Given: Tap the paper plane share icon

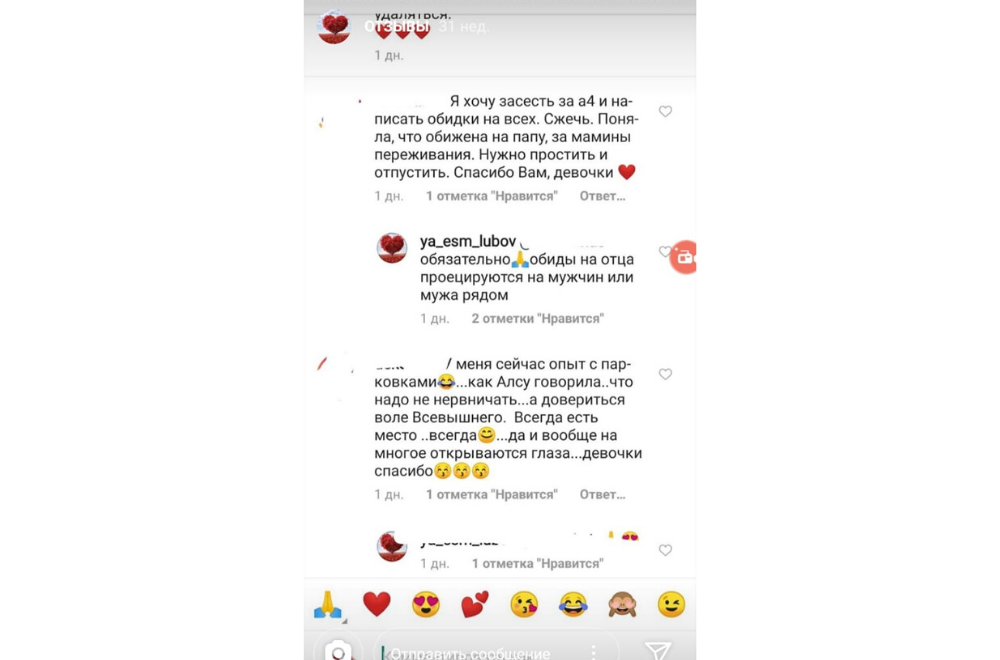Looking at the screenshot, I should (658, 650).
